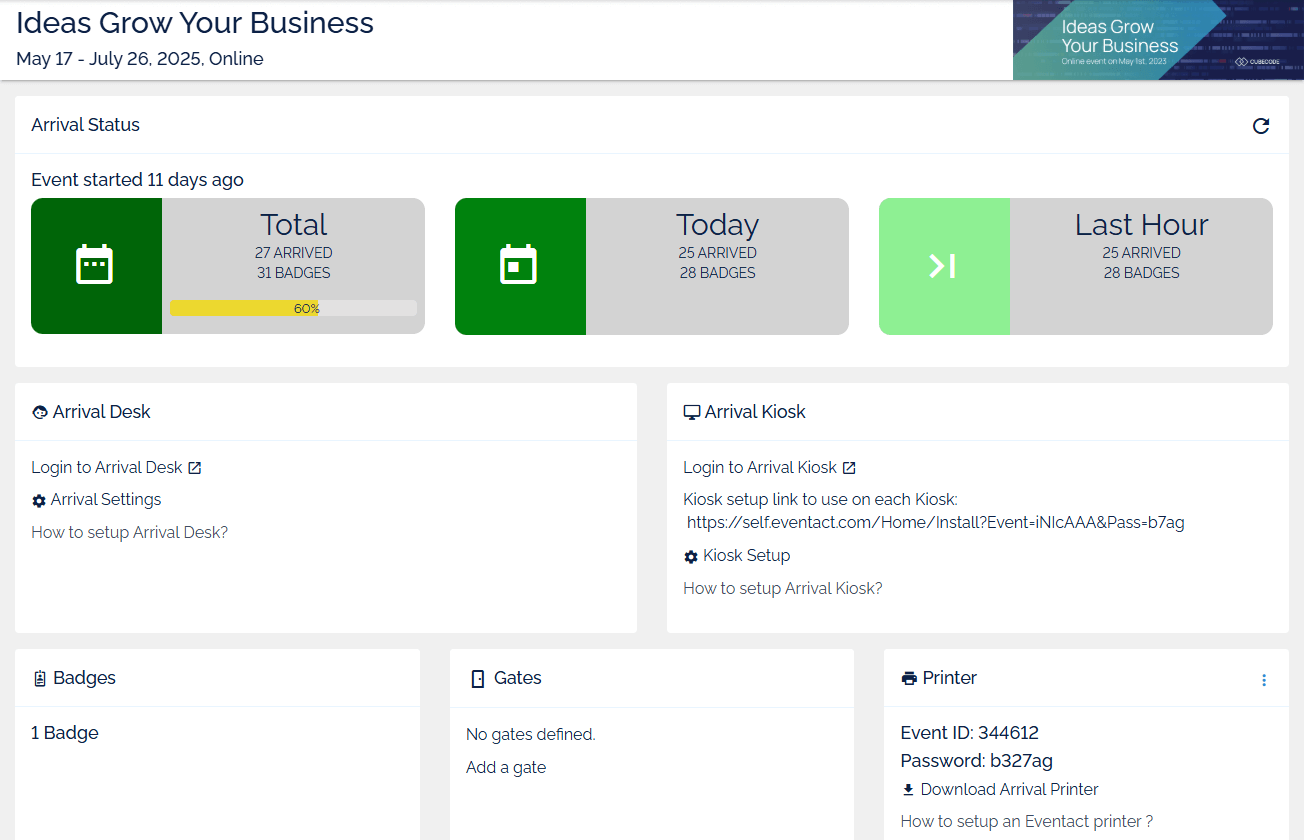
Task: Select Add a gate
Action: (x=505, y=767)
